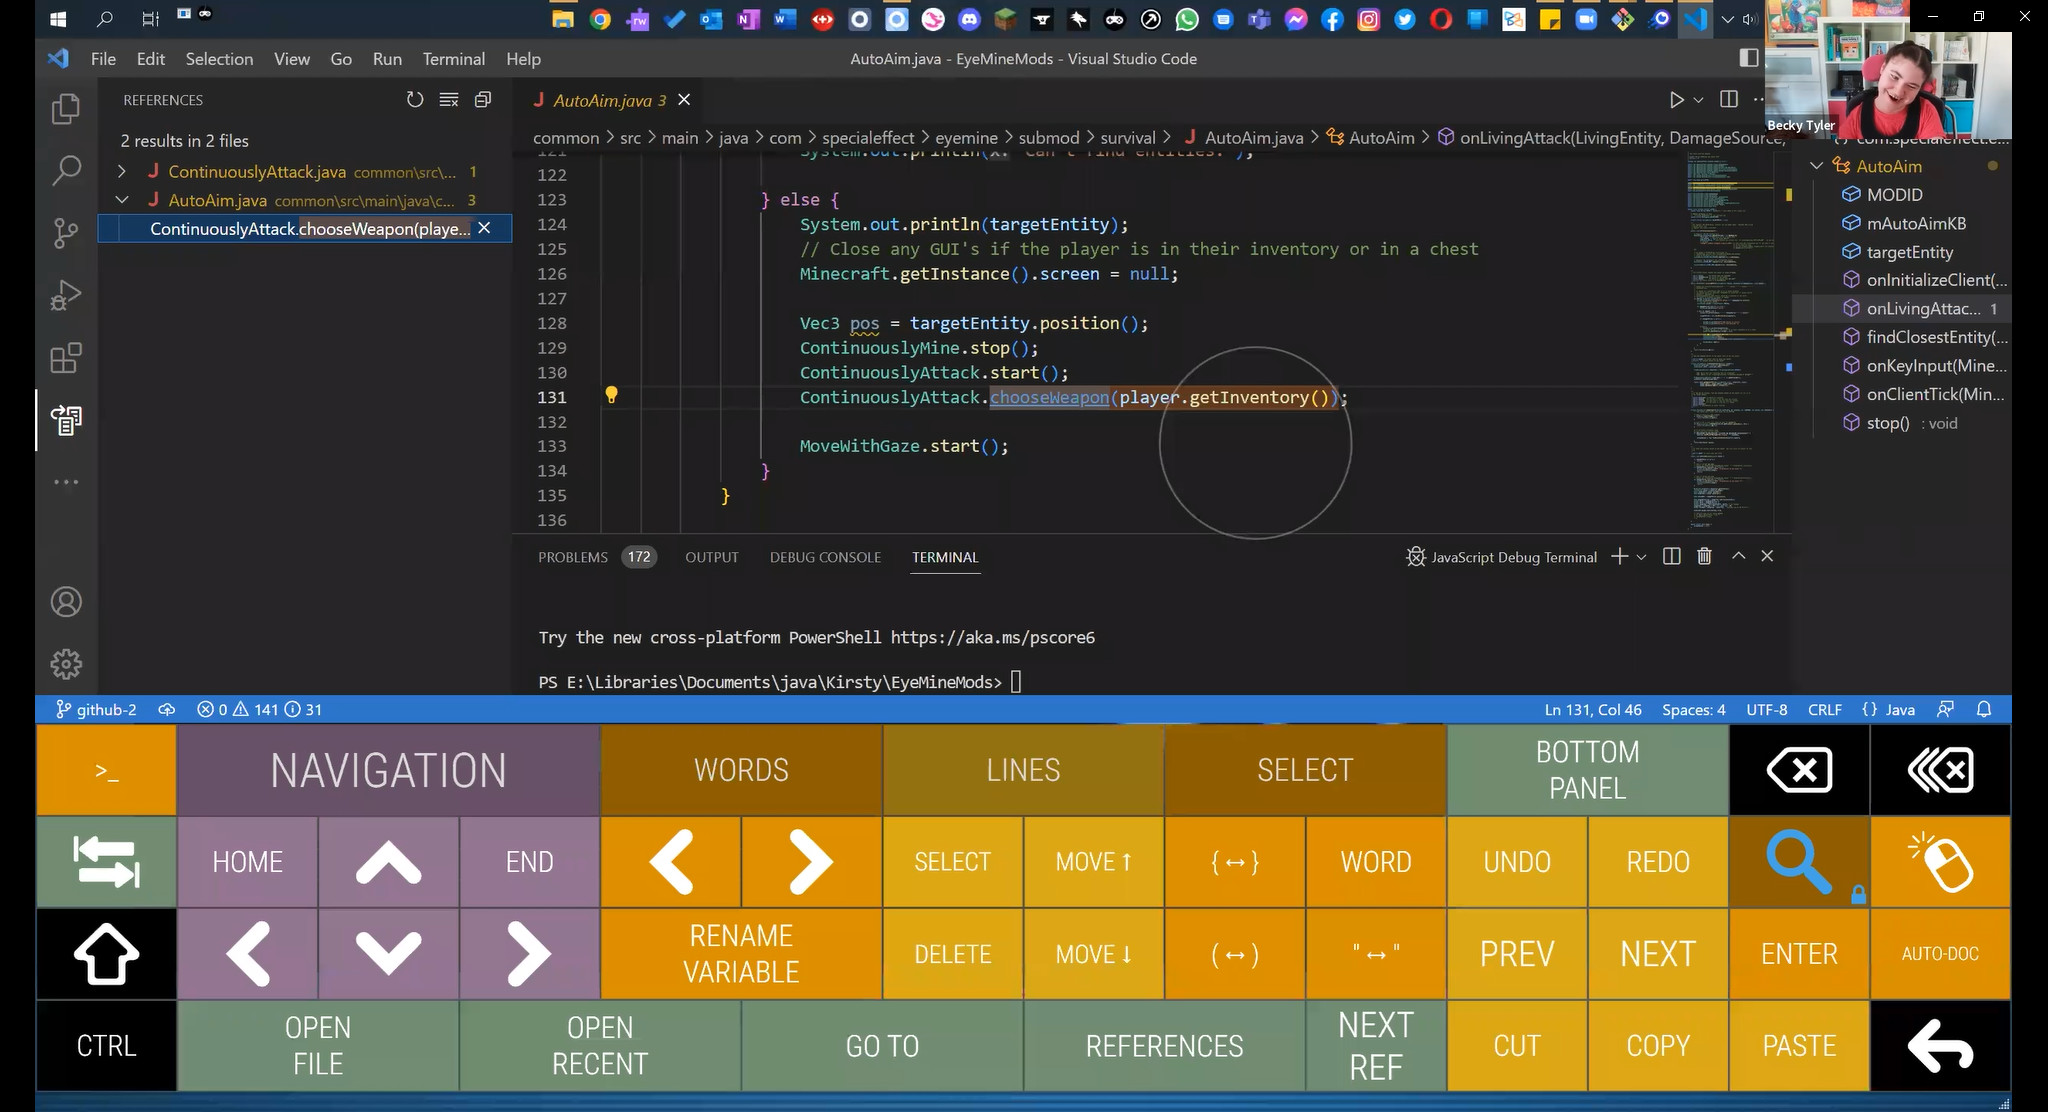This screenshot has height=1112, width=2048.
Task: Click the lightbulb quick-fix icon on line 131
Action: (x=611, y=396)
